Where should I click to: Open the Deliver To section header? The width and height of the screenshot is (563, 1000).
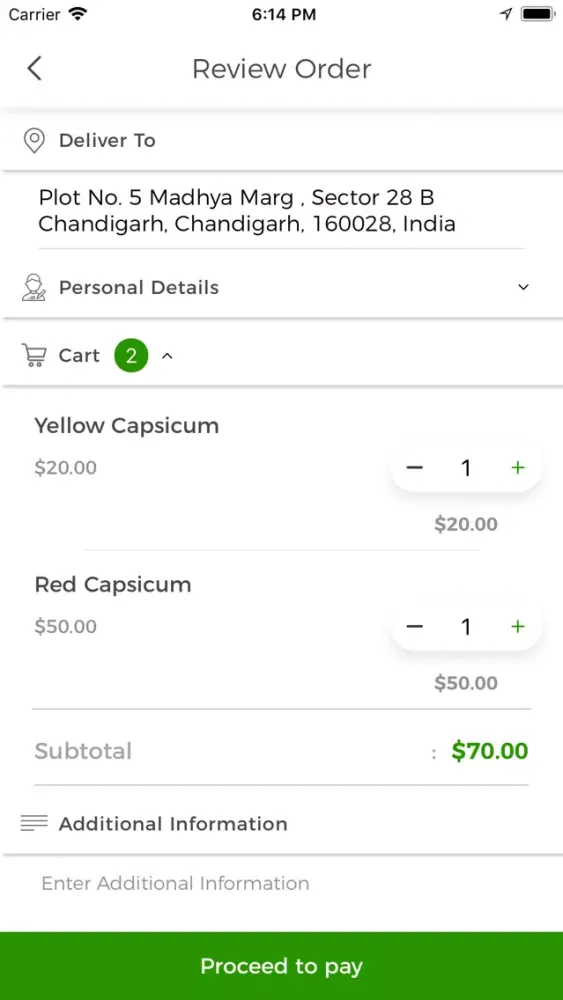click(x=281, y=140)
